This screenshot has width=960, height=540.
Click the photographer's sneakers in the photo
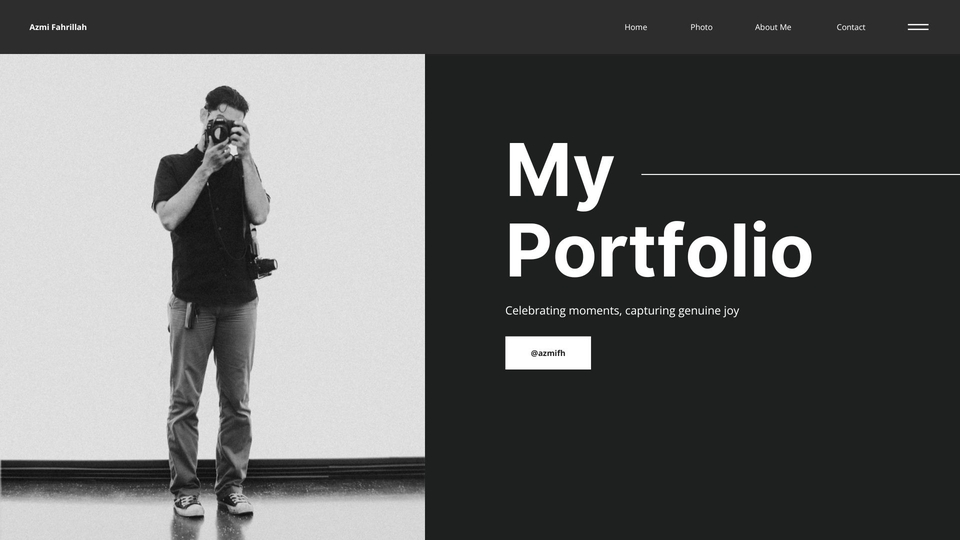pos(213,504)
